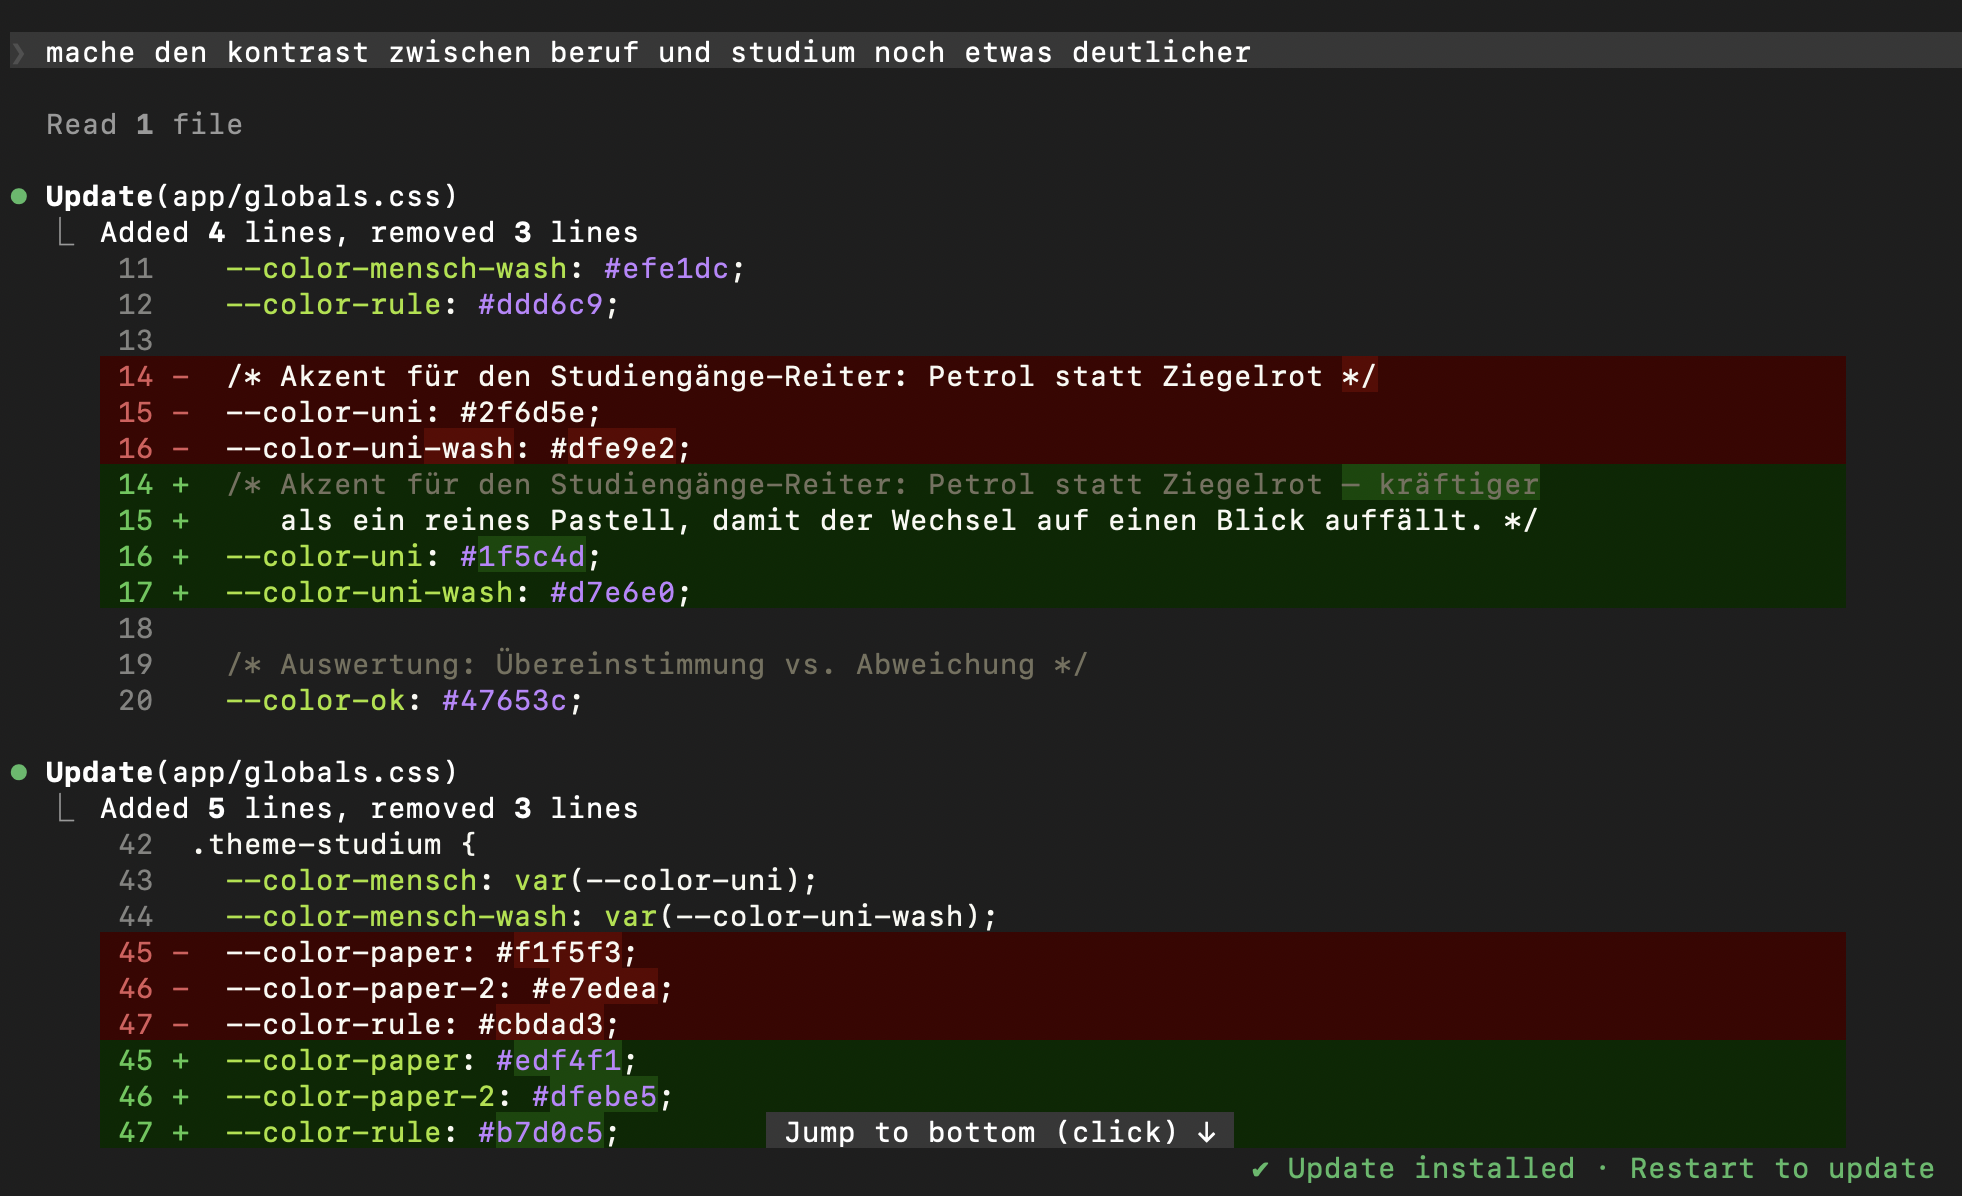Click 'var(--color-uni-wash)' on line 44
Viewport: 1962px width, 1196px height.
point(792,916)
